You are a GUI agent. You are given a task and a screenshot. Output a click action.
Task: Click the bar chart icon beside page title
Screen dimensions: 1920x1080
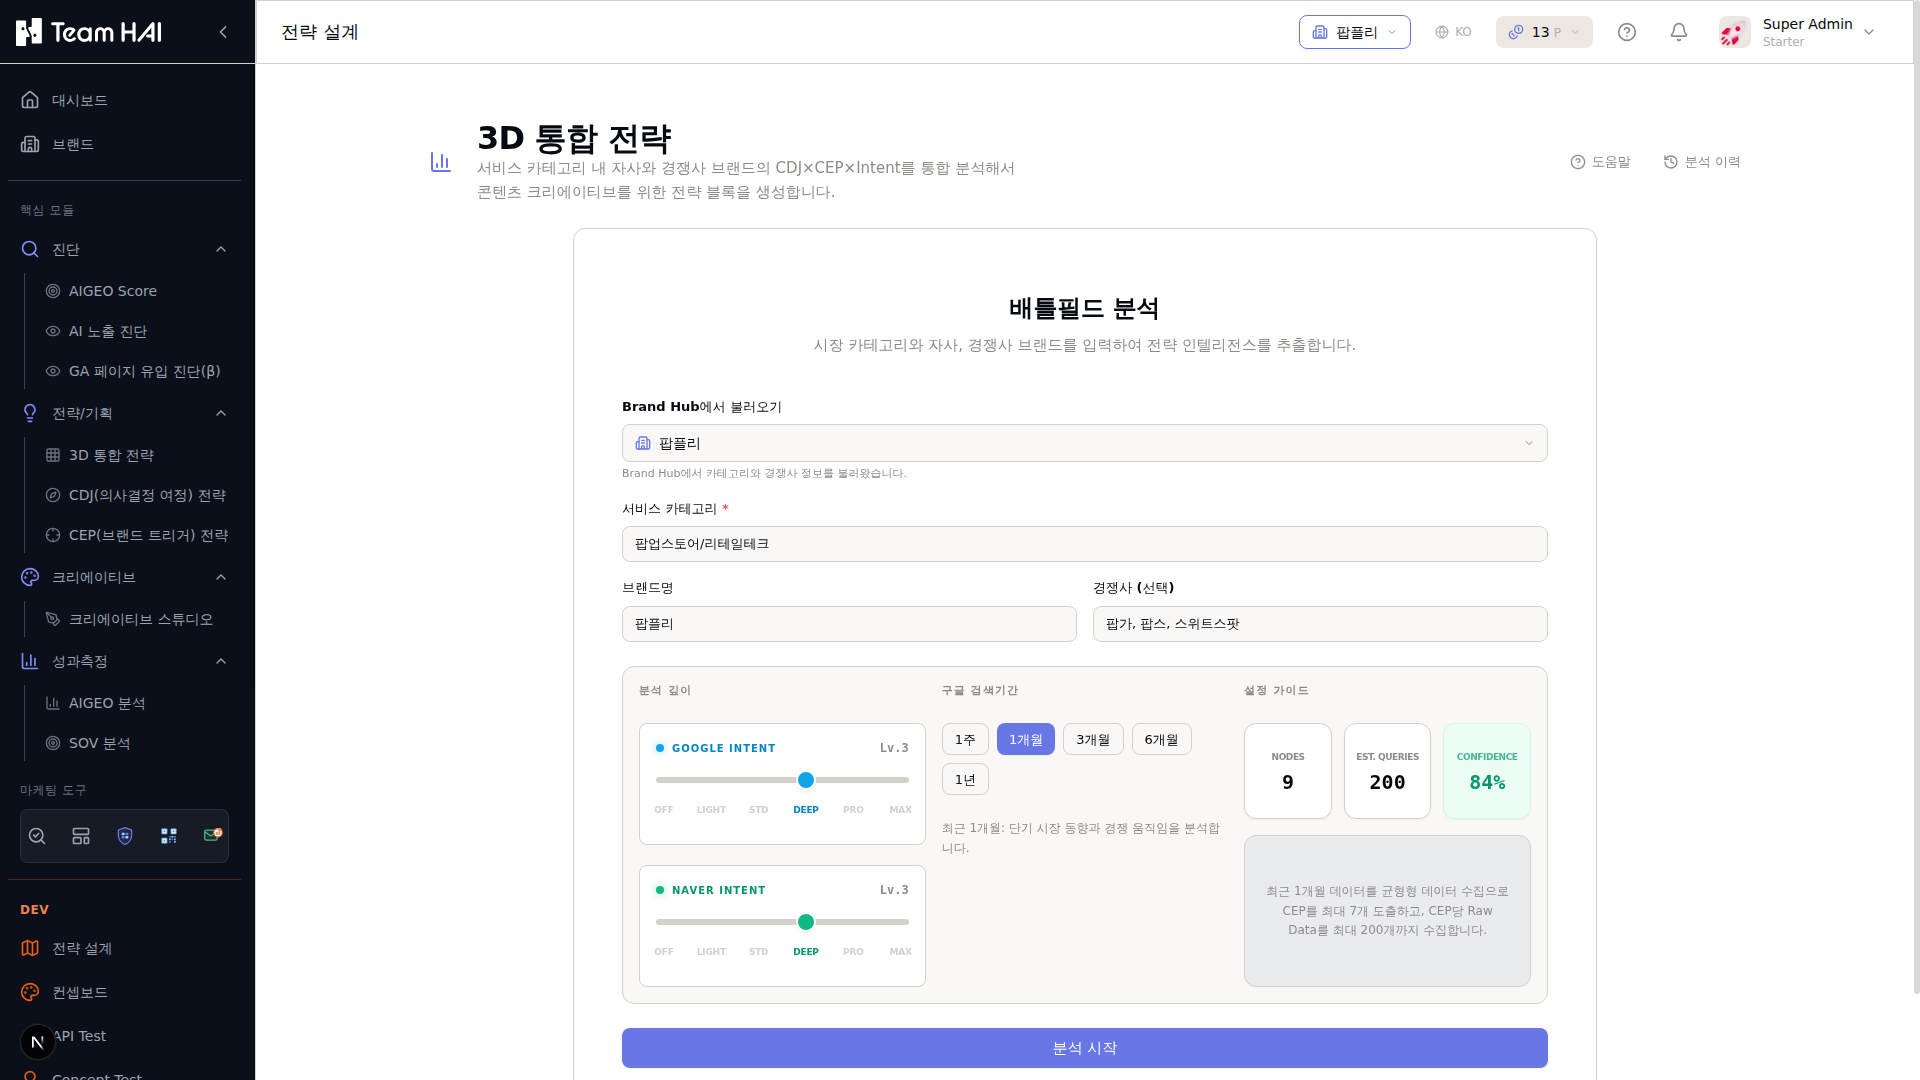[x=441, y=162]
